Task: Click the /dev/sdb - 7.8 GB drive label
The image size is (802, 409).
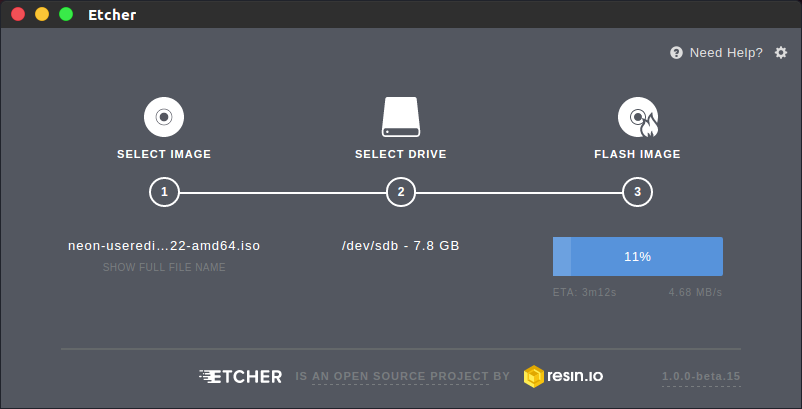Action: tap(400, 245)
